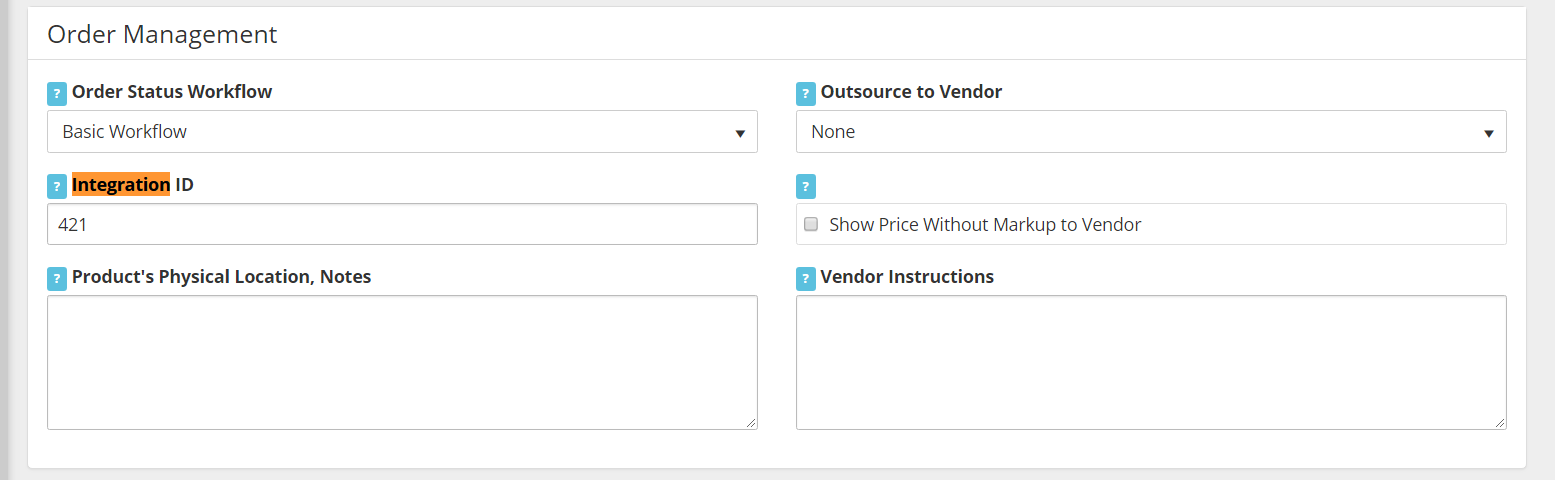The width and height of the screenshot is (1555, 480).
Task: Click the 'Show Price Without Markup to Vendor' label text
Action: click(x=985, y=225)
